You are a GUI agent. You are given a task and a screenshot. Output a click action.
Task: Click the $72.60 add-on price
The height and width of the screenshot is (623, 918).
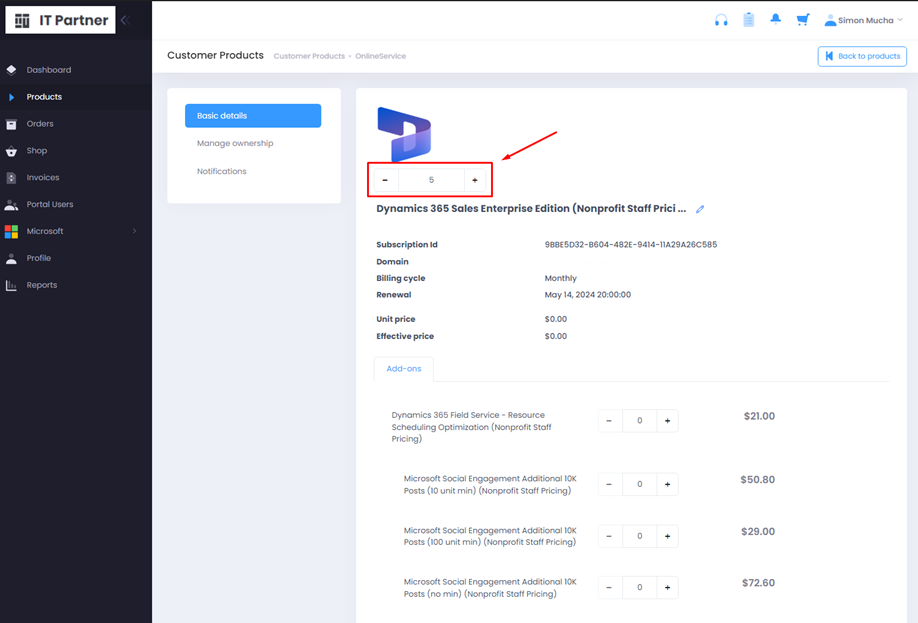point(758,583)
